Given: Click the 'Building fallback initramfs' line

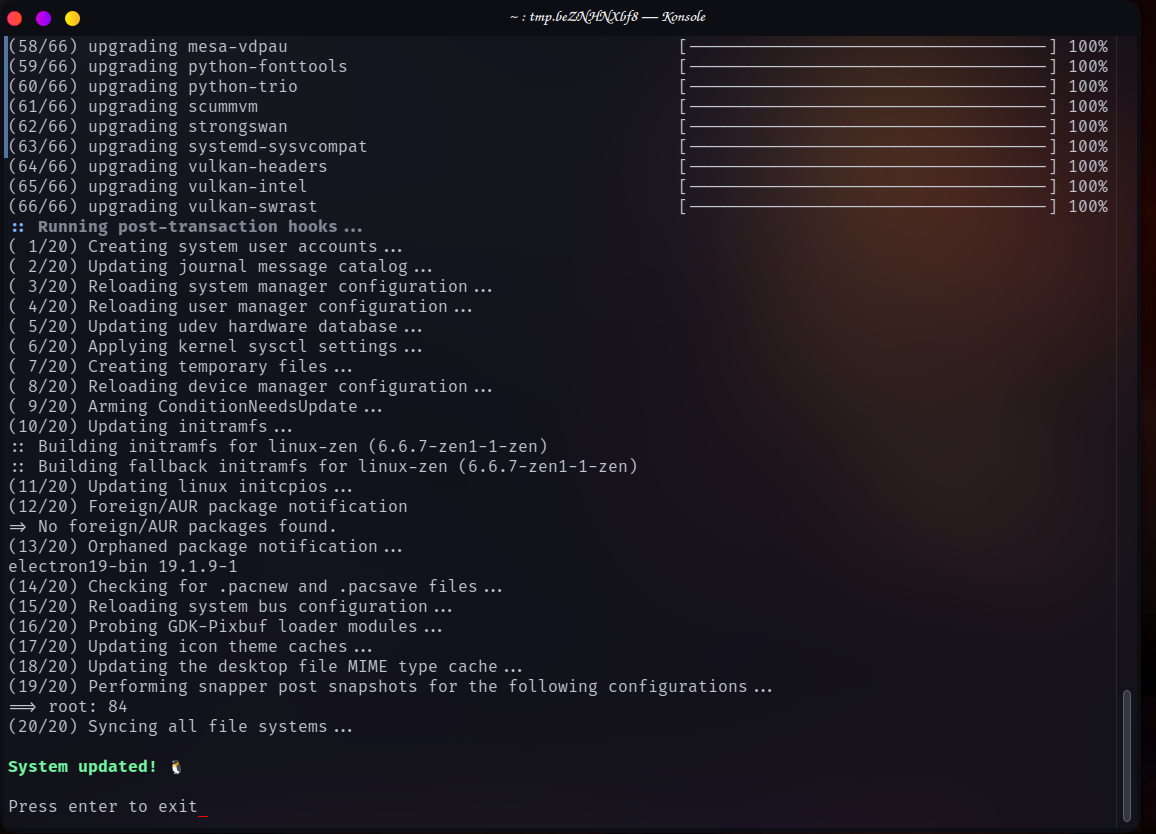Looking at the screenshot, I should point(325,466).
